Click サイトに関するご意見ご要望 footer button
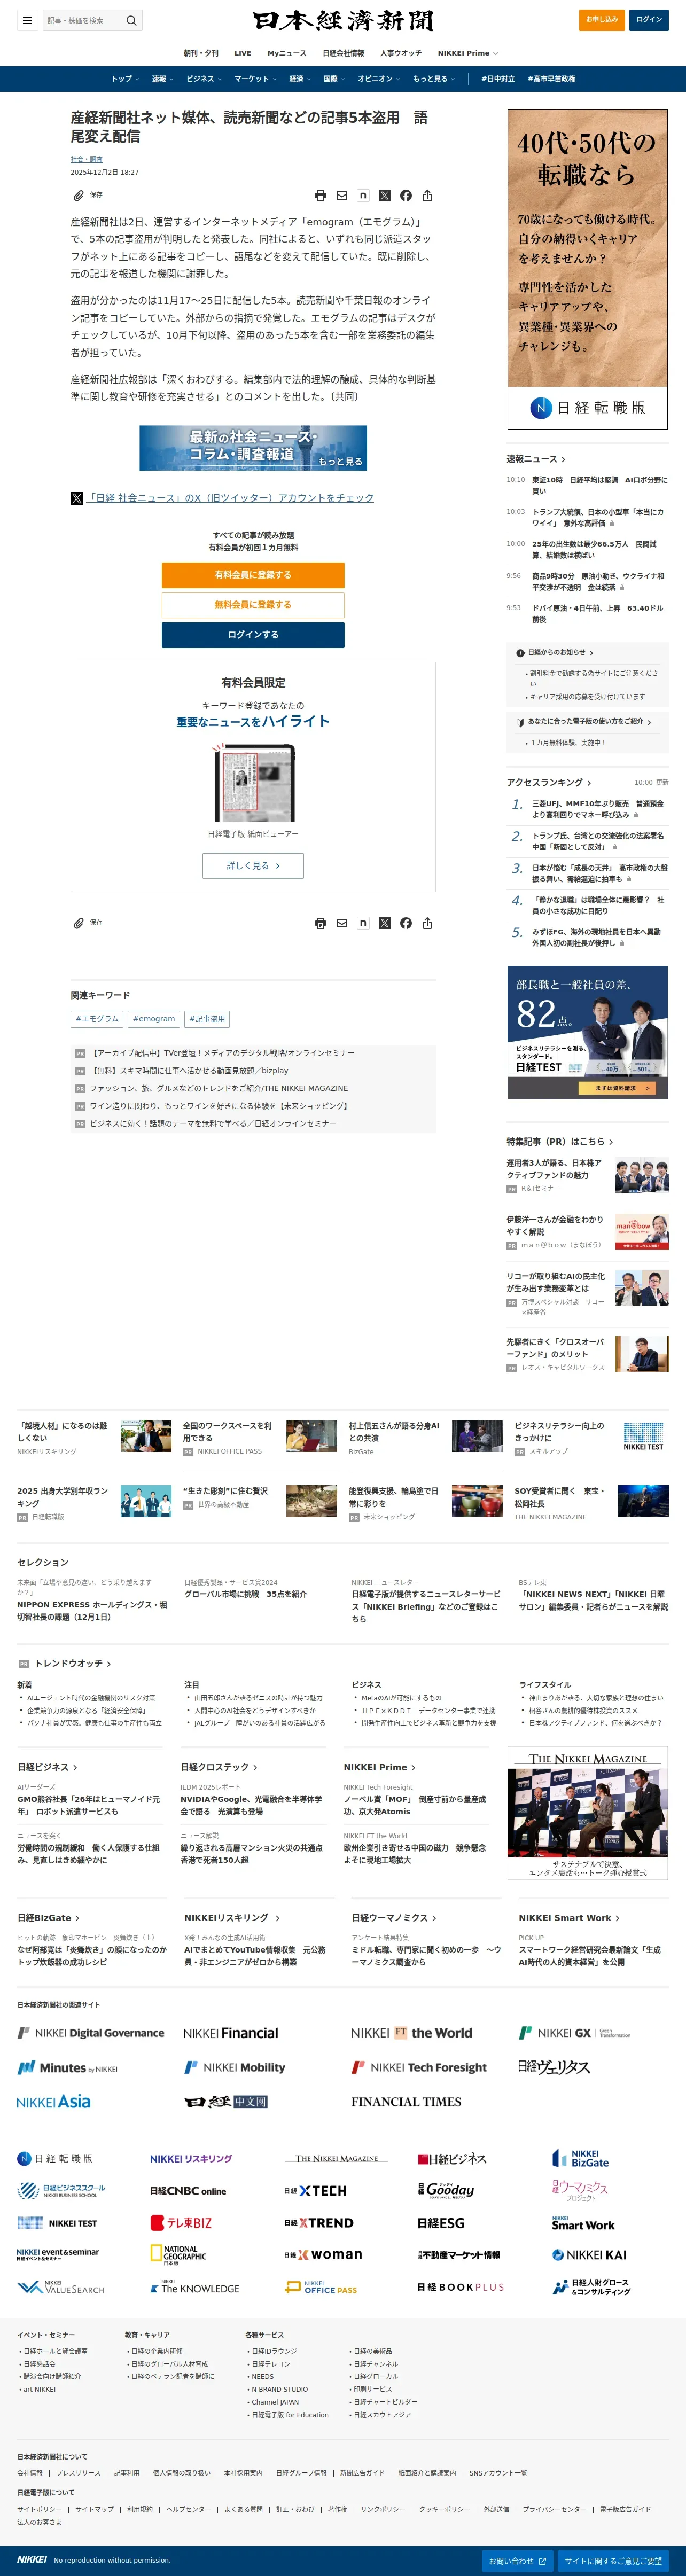This screenshot has height=2576, width=686. [x=613, y=2561]
